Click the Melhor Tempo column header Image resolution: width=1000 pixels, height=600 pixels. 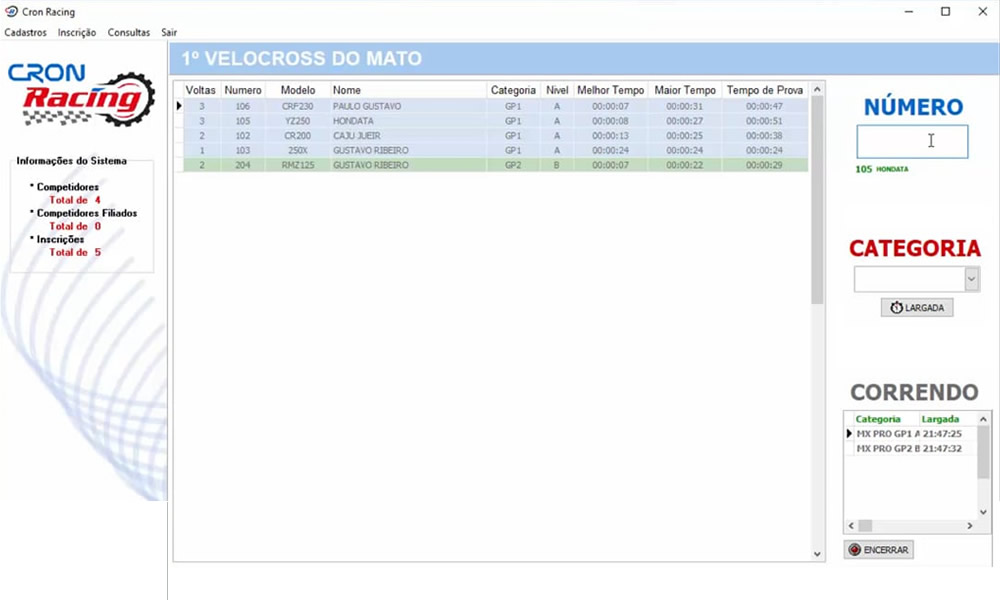[x=610, y=90]
